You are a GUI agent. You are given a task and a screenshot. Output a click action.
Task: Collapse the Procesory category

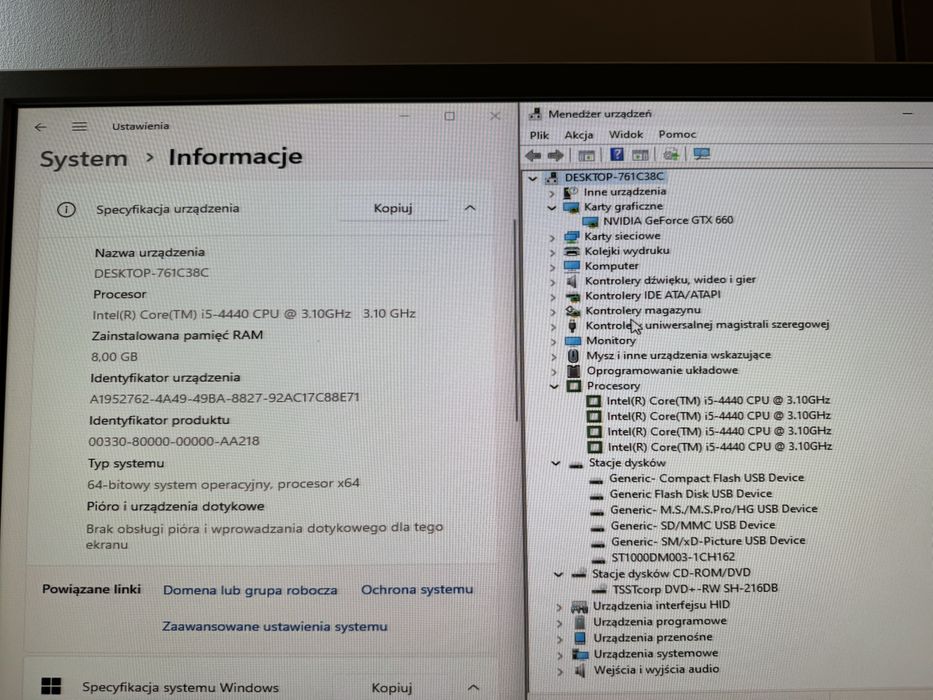pos(554,386)
